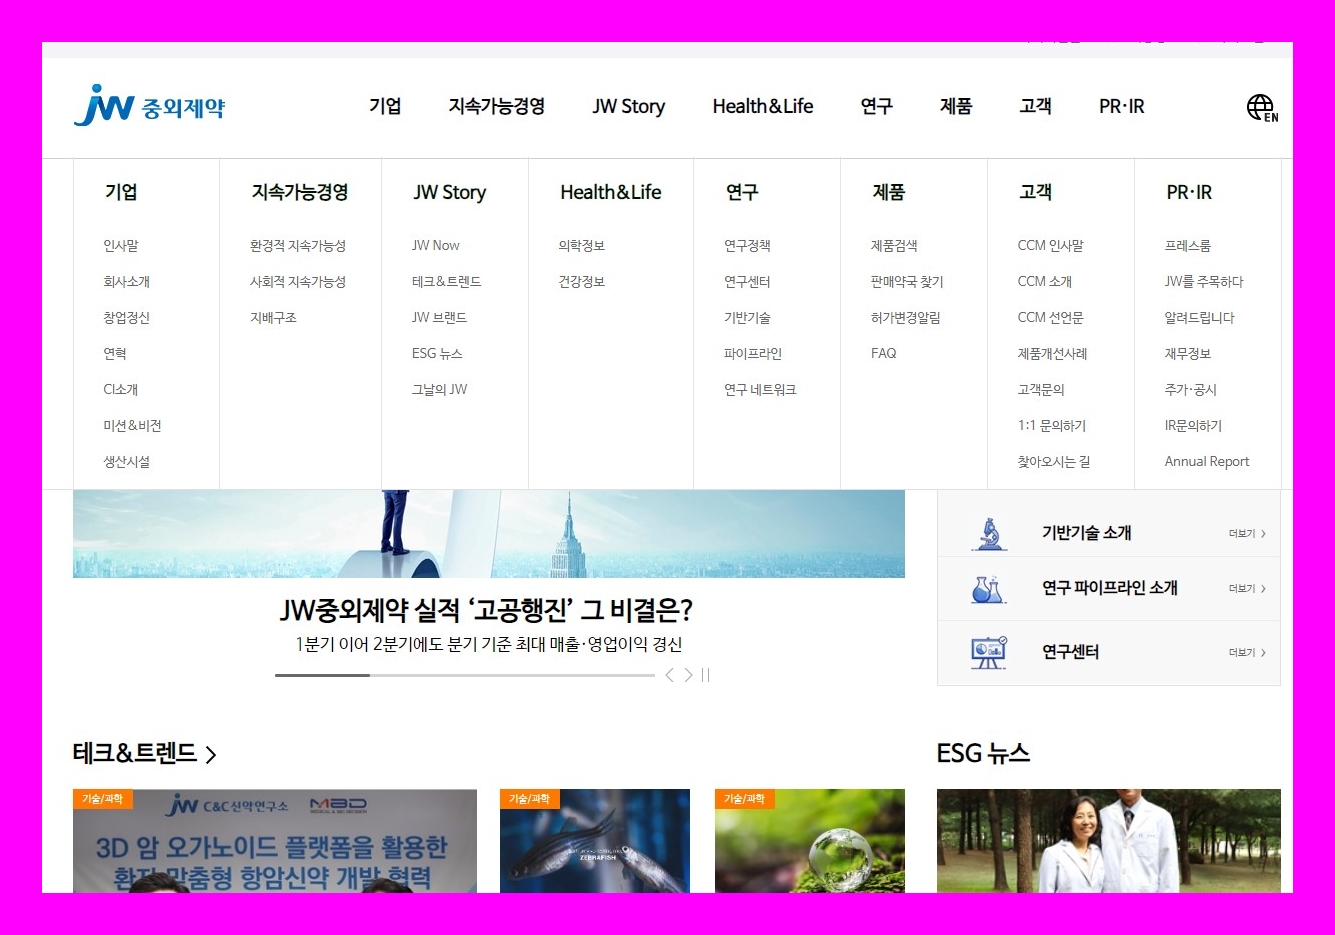Image resolution: width=1335 pixels, height=935 pixels.
Task: Open 연구정책 submenu link
Action: coord(747,246)
